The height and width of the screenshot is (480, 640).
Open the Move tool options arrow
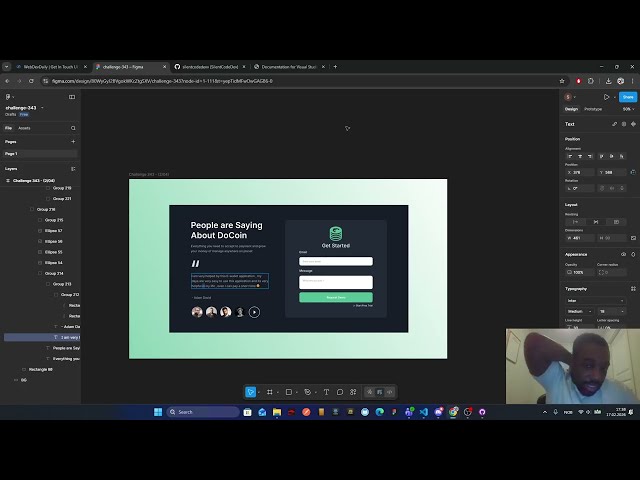[x=259, y=392]
